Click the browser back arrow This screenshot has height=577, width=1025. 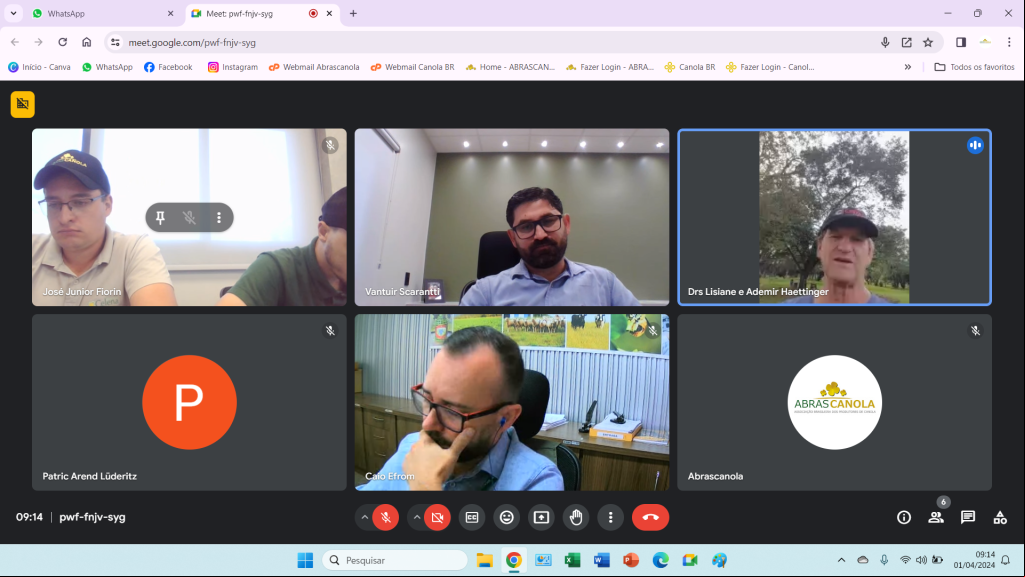tap(14, 42)
